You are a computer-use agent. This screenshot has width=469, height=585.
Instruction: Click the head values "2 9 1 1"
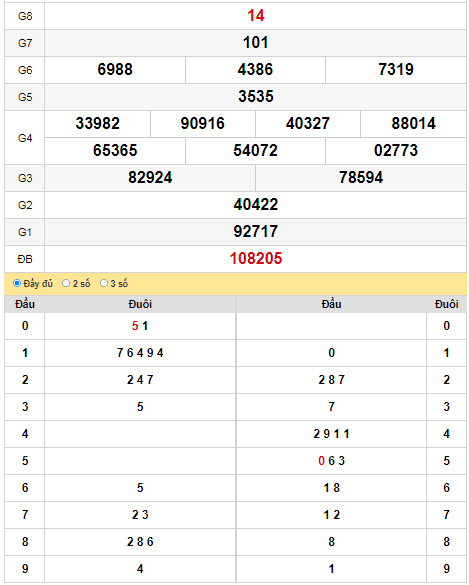[331, 434]
